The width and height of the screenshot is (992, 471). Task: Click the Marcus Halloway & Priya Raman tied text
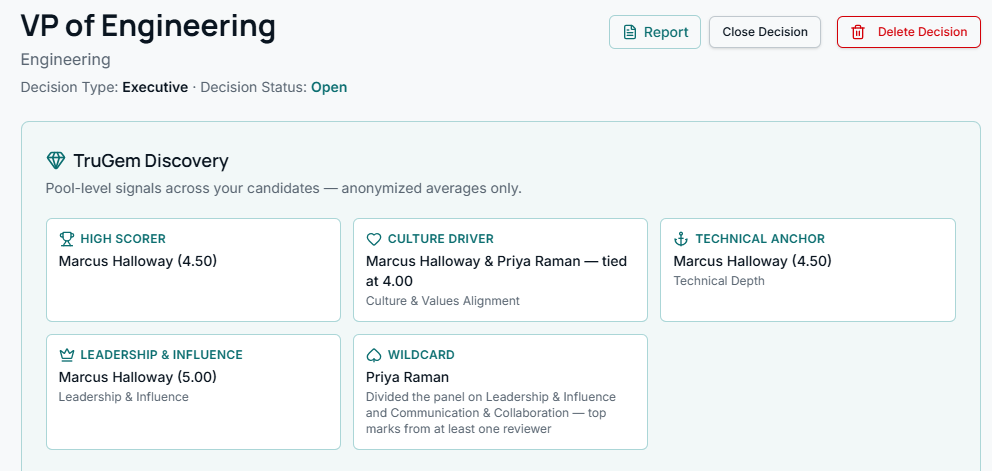(497, 270)
